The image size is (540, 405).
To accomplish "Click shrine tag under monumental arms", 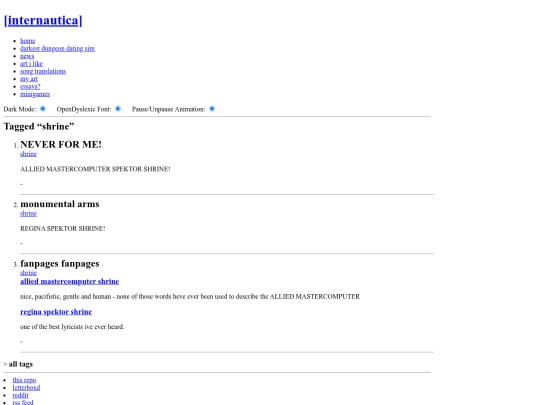I will 28,213.
